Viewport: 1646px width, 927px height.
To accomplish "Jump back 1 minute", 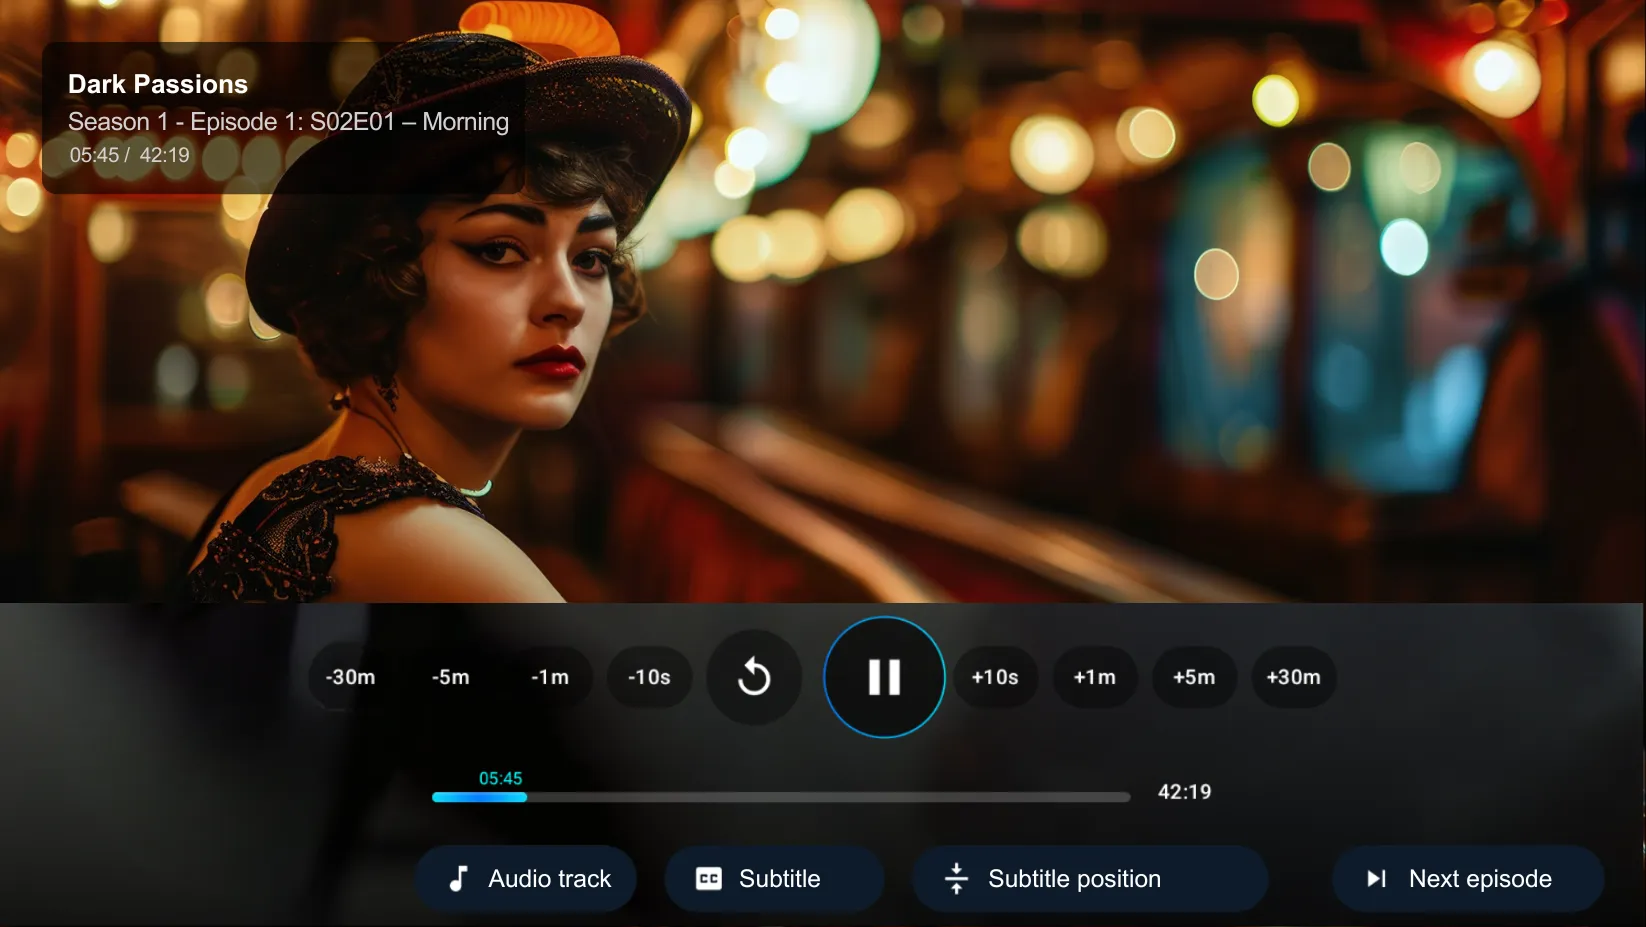I will (550, 677).
